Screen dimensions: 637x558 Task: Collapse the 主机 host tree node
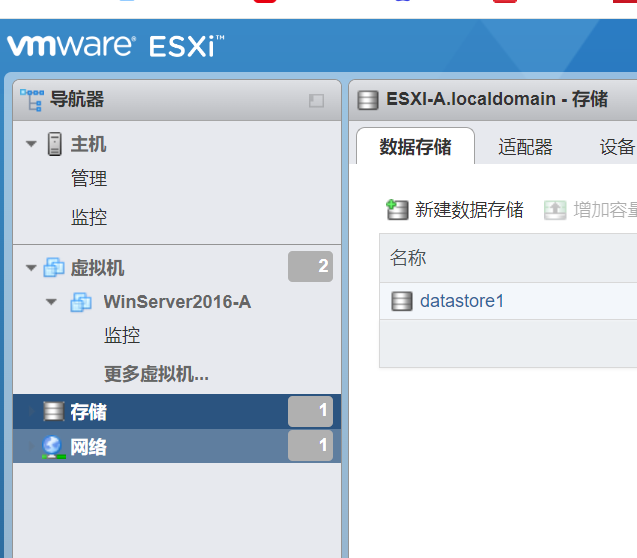31,144
